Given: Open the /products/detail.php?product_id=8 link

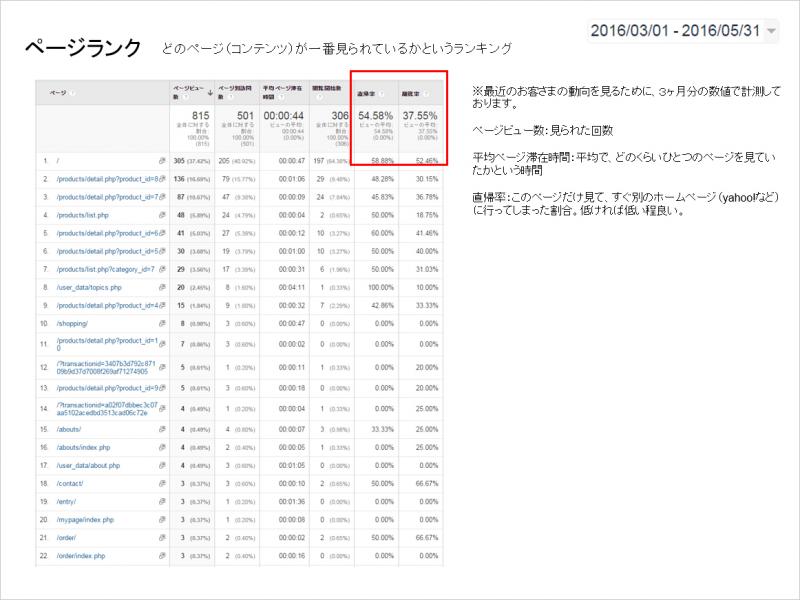Looking at the screenshot, I should [108, 179].
